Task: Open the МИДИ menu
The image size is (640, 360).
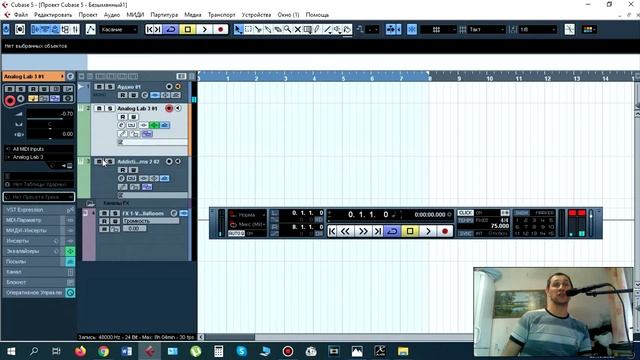Action: point(135,15)
